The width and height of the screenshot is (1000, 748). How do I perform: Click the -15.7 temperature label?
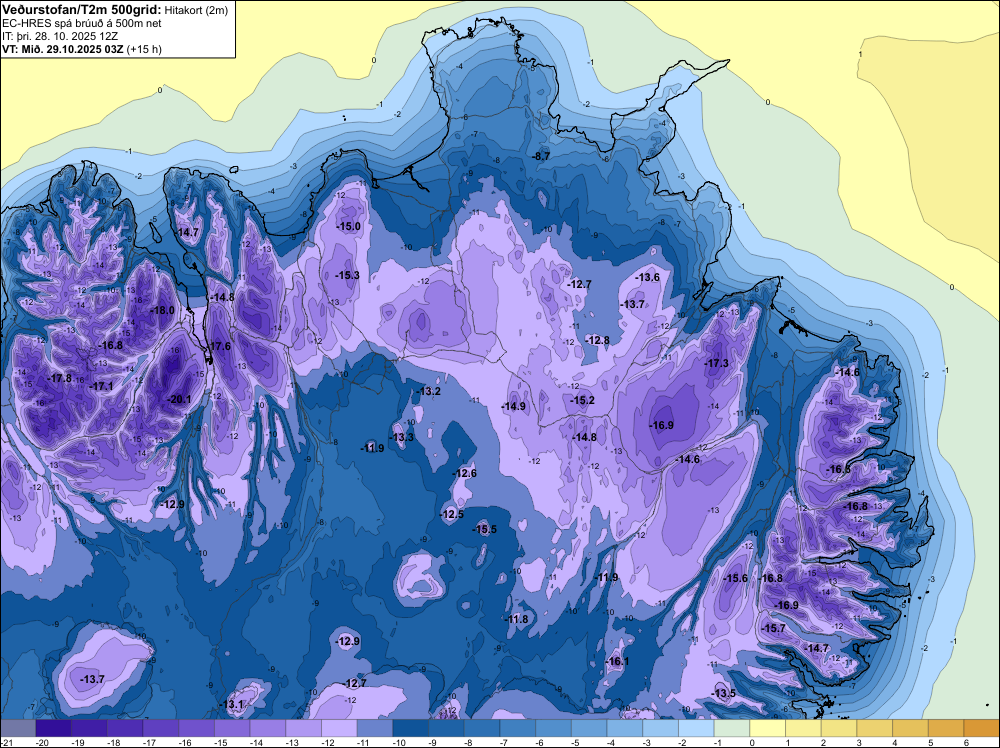pyautogui.click(x=774, y=629)
